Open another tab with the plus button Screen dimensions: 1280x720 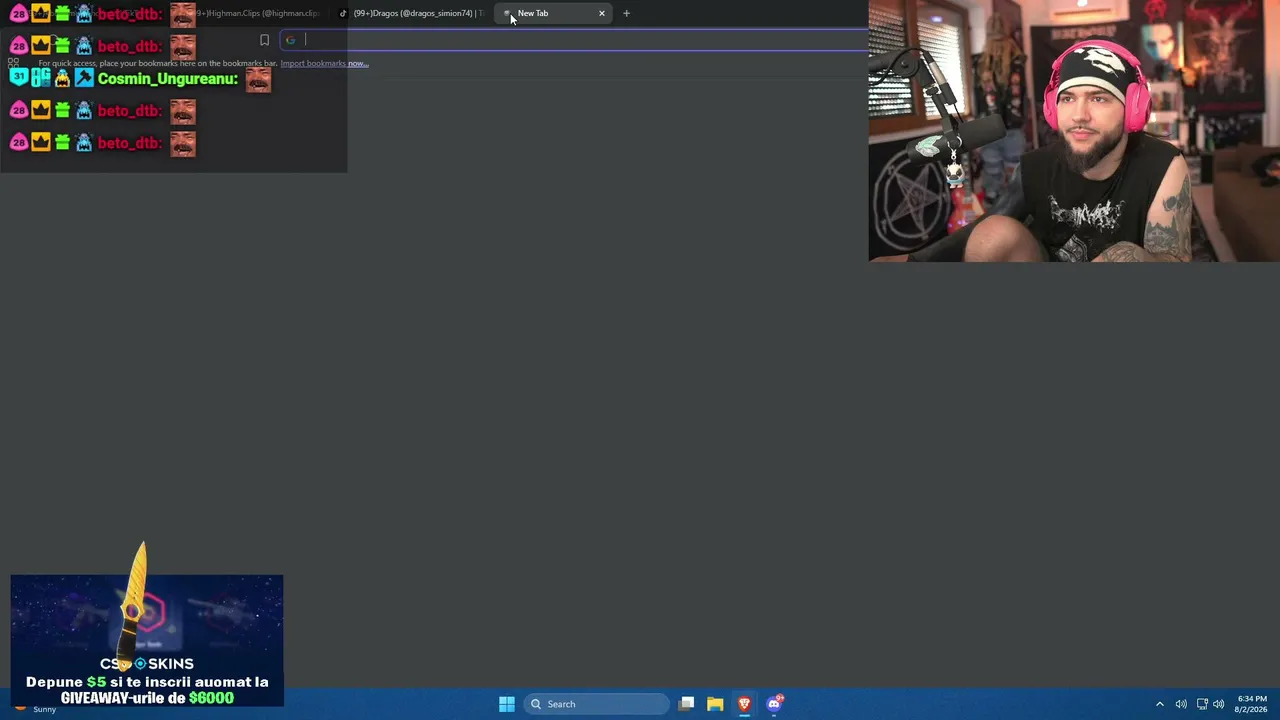(626, 13)
